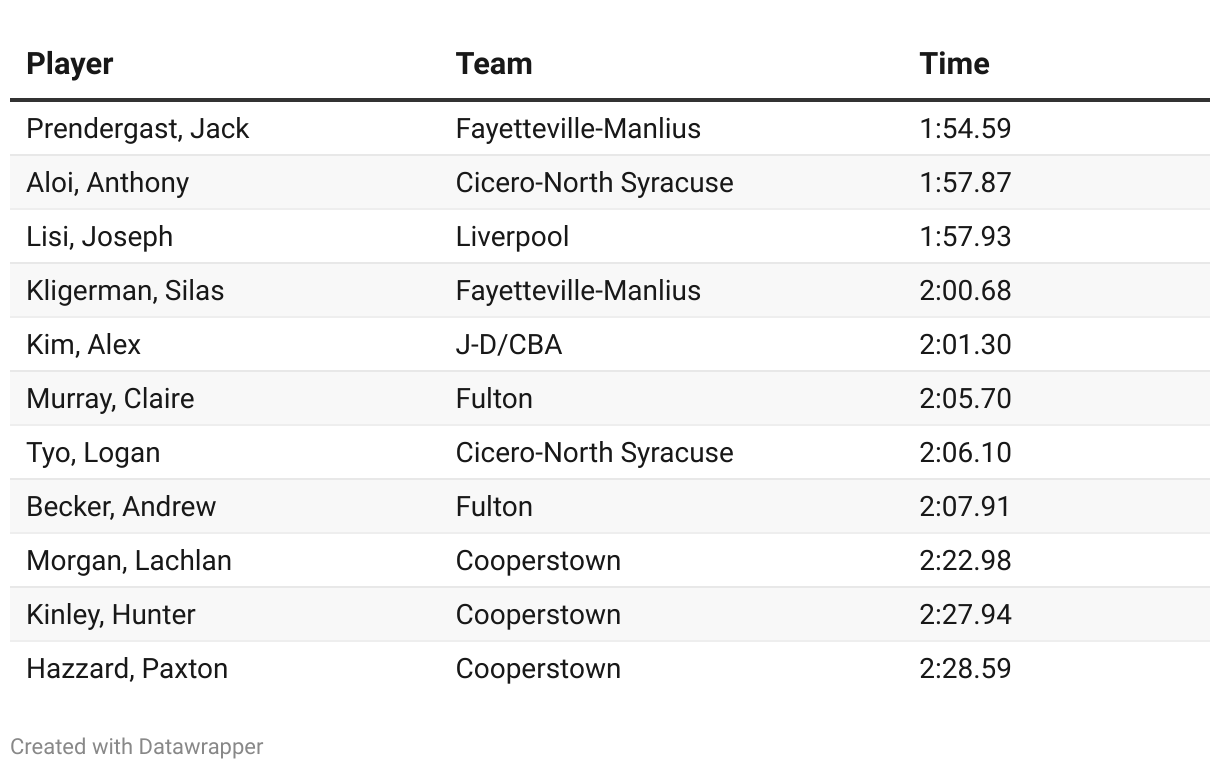This screenshot has height=770, width=1220.
Task: Click the Tyo, Logan name cell
Action: 93,453
